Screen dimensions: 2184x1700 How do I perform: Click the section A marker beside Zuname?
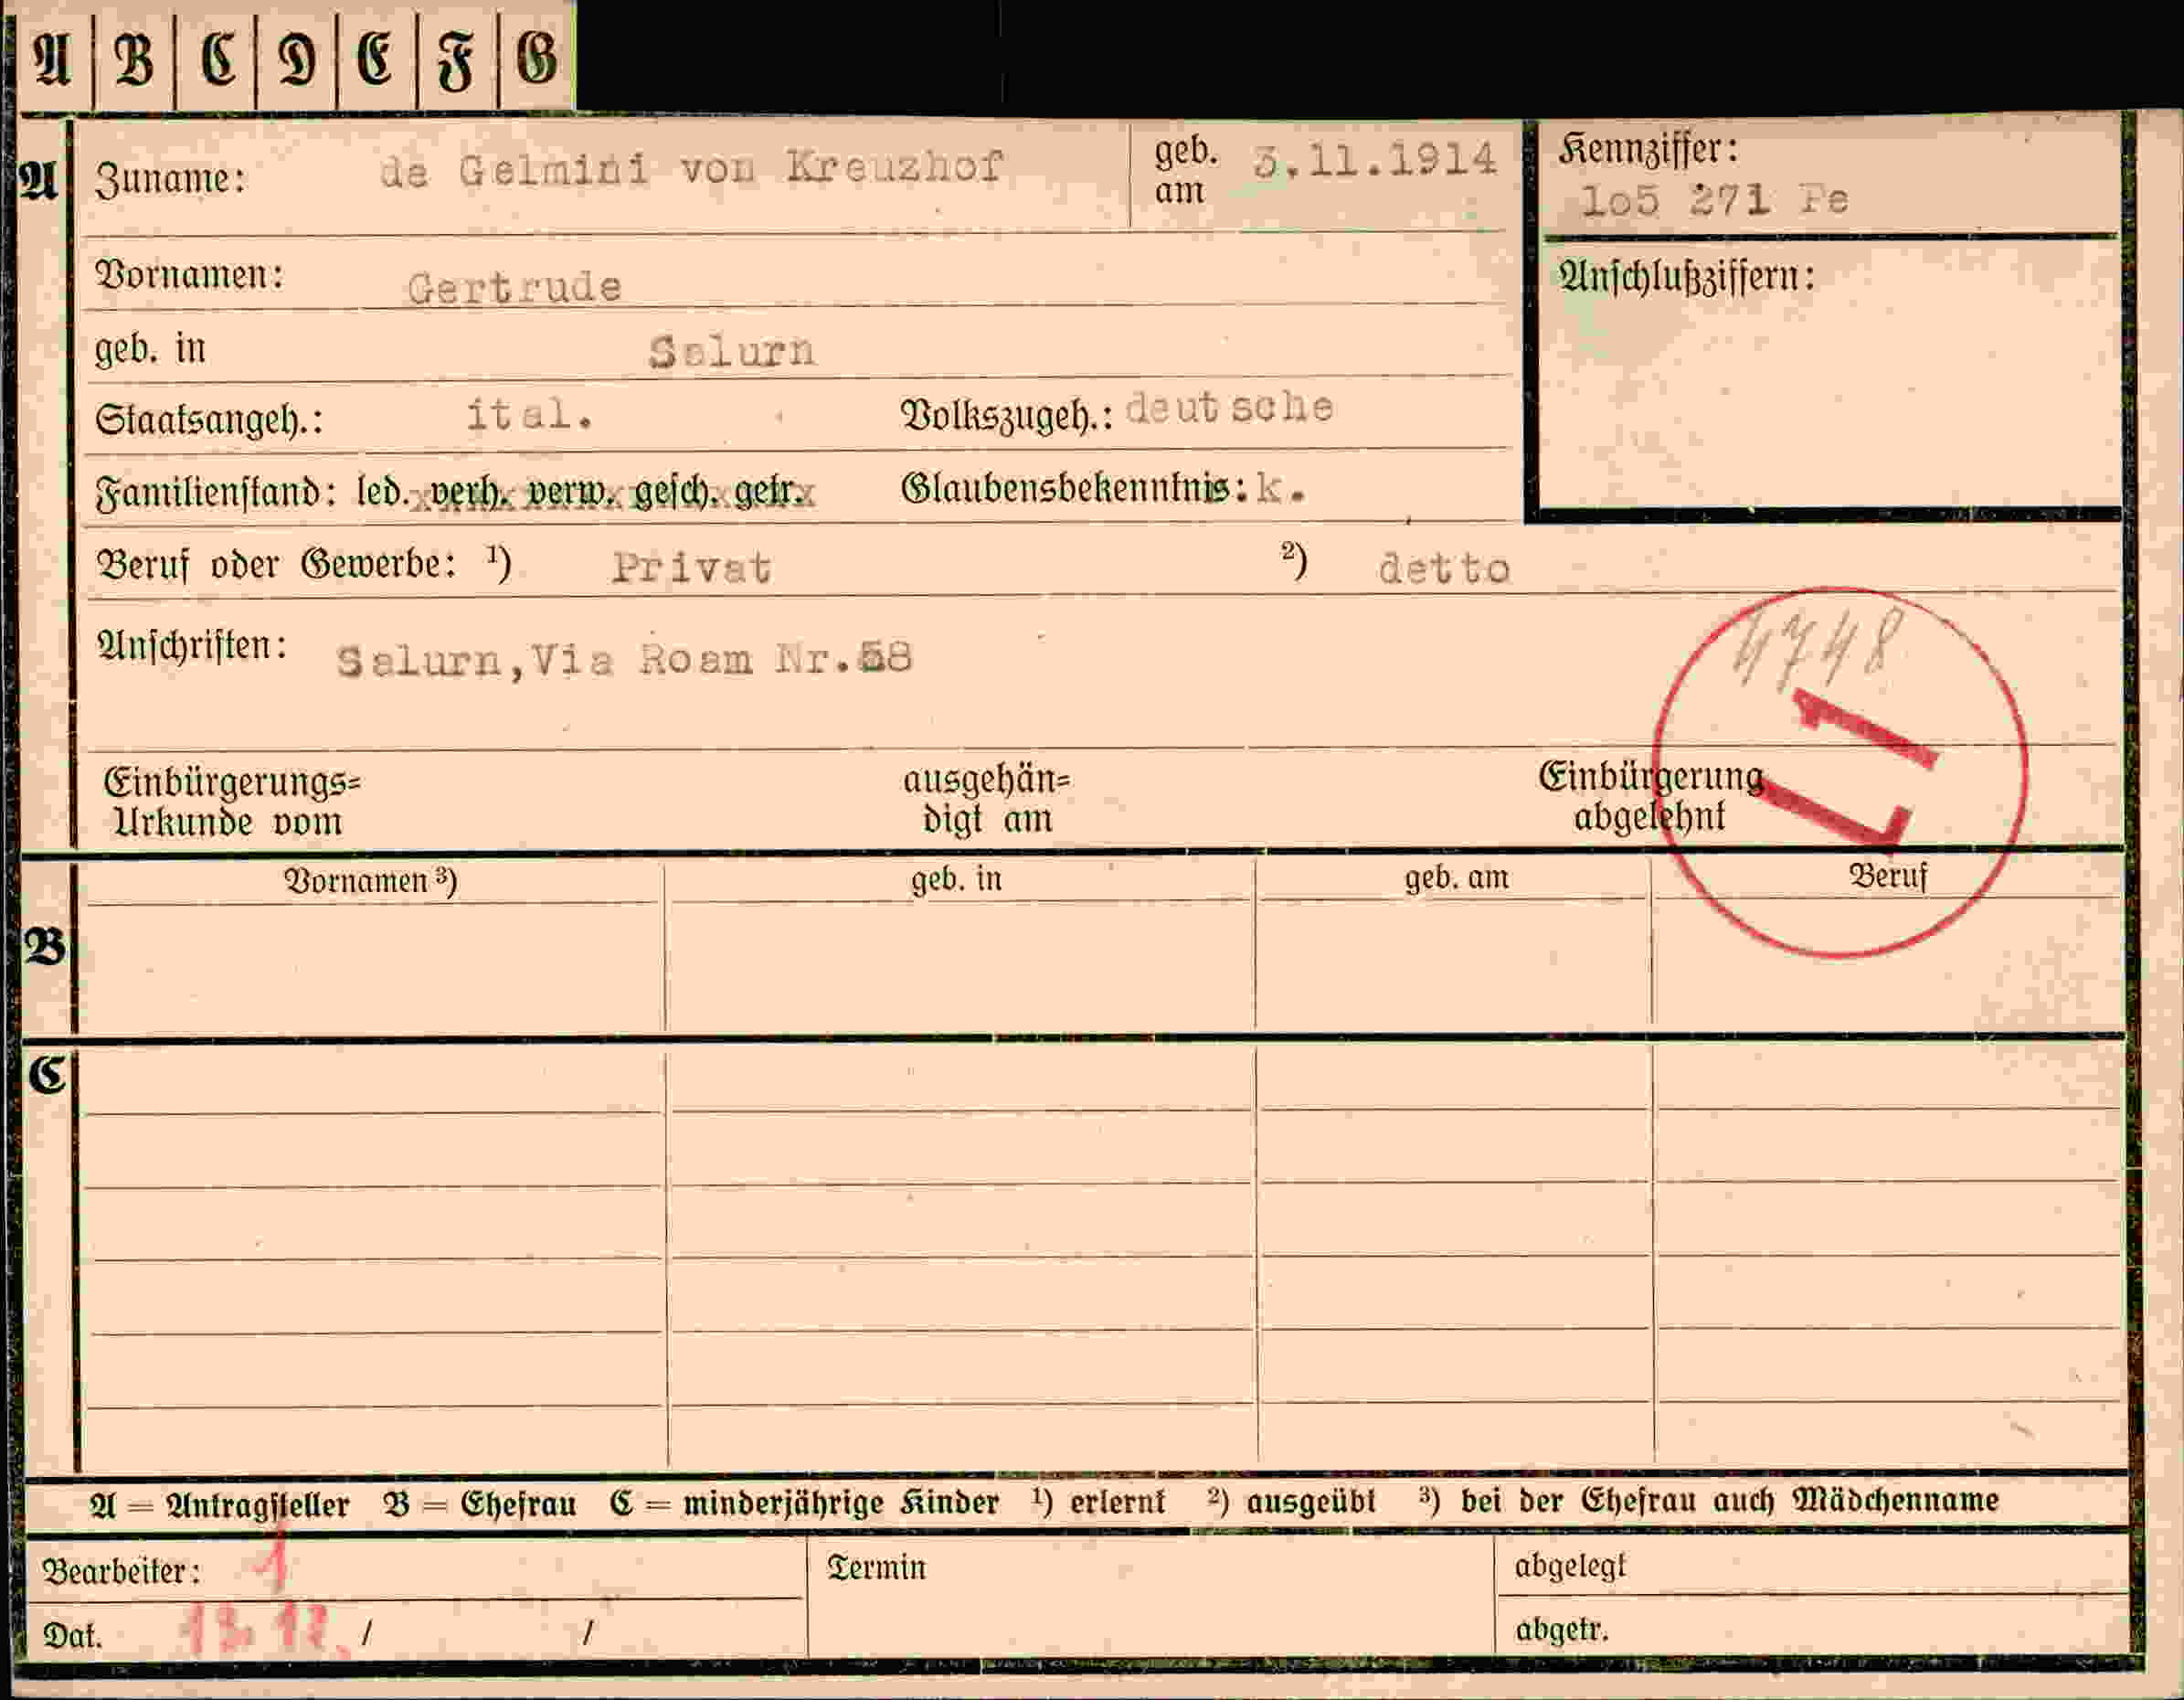coord(40,181)
